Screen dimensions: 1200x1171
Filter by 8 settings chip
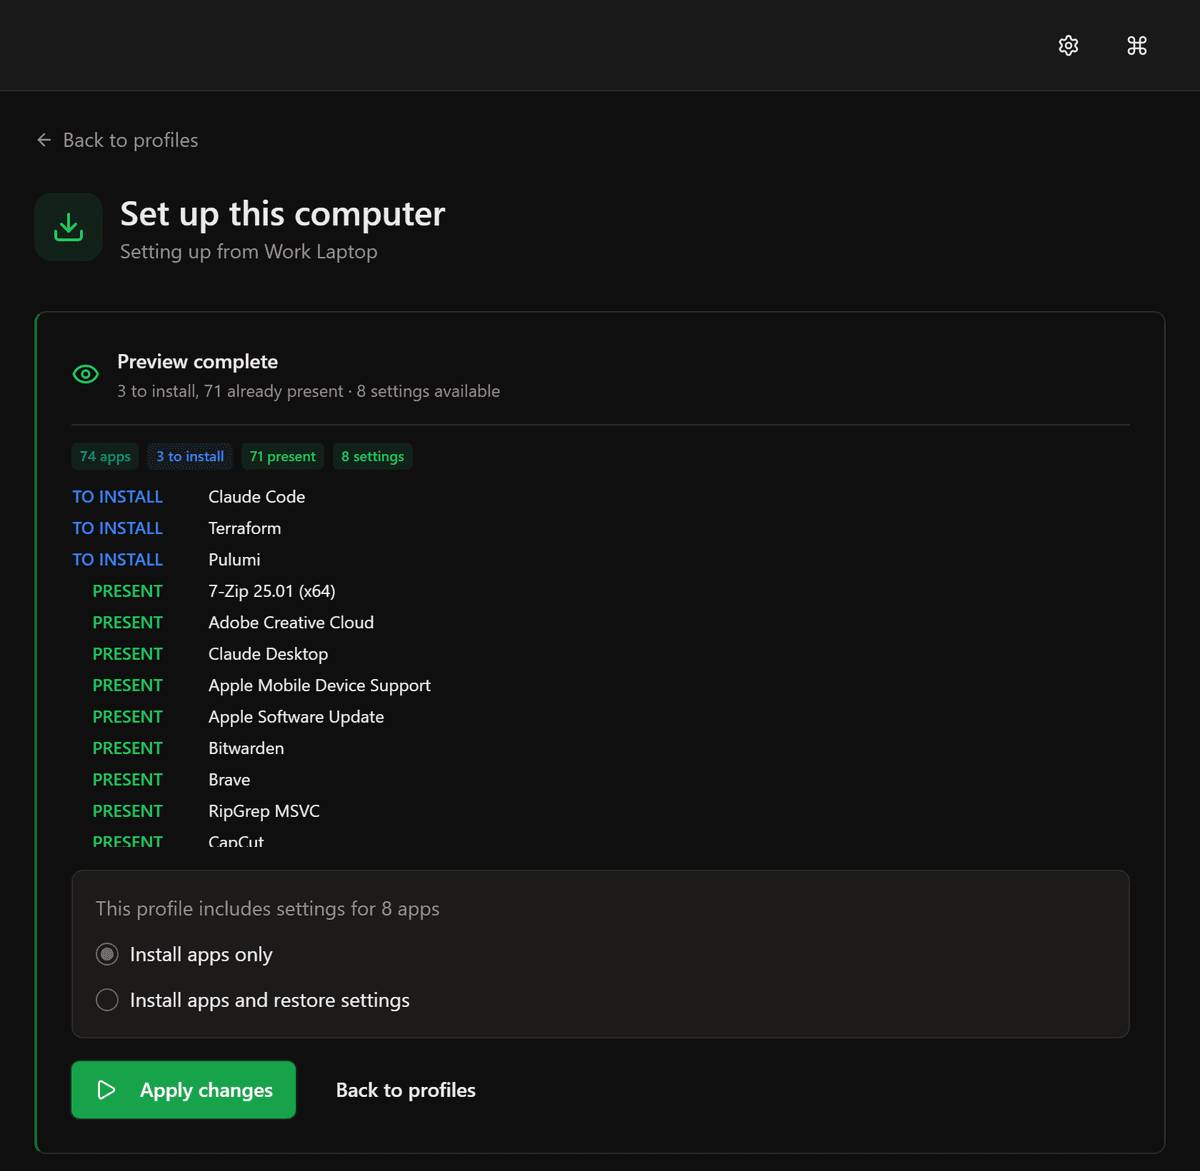click(372, 456)
